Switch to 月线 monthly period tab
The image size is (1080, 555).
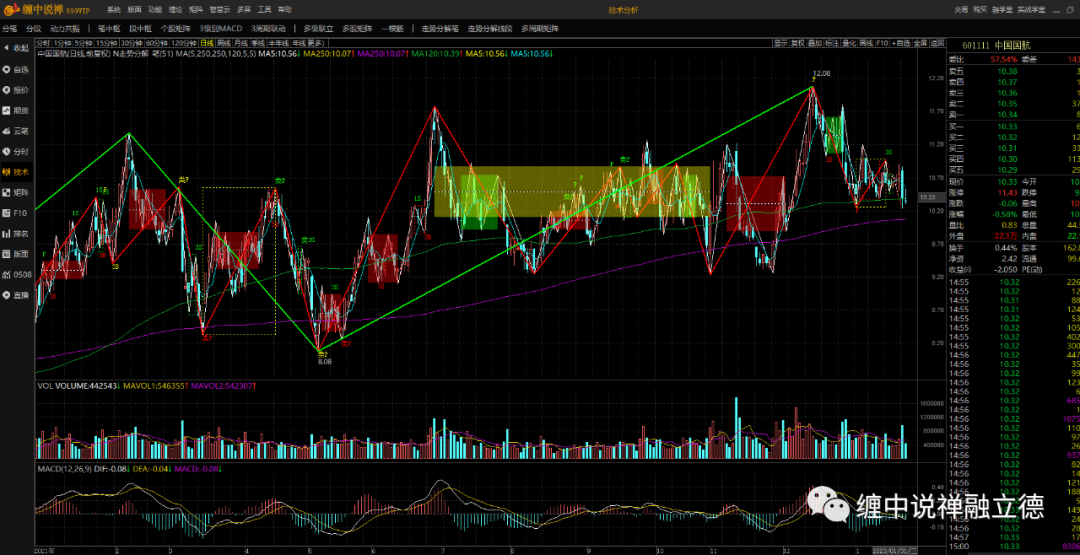pos(241,43)
